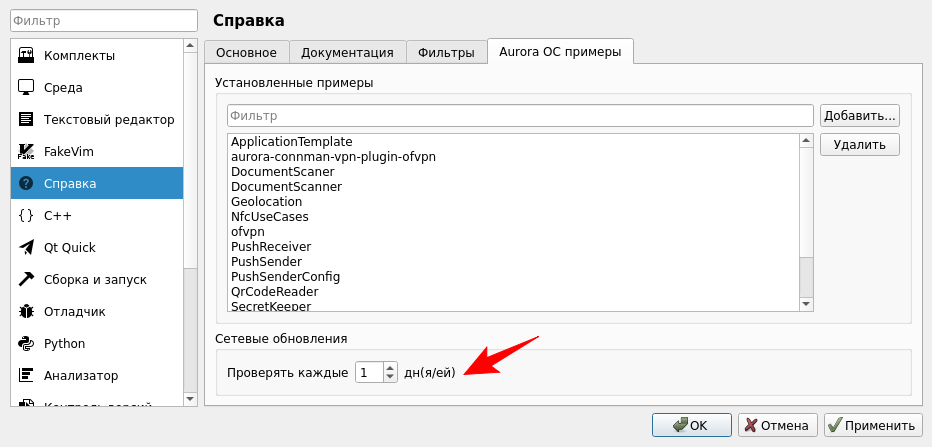Select the Python category icon

click(27, 343)
